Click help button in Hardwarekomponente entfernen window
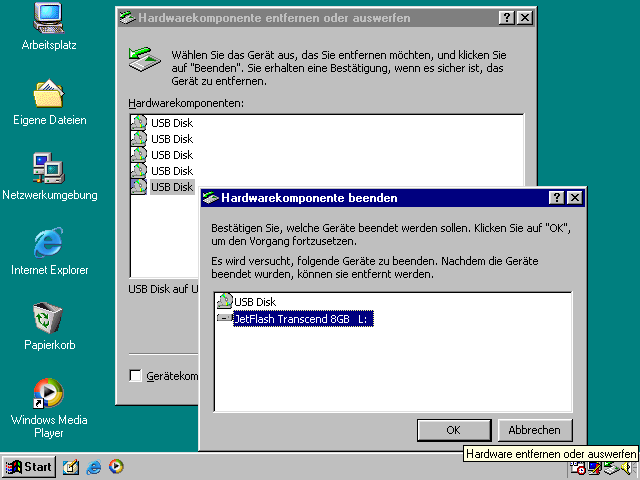This screenshot has width=640, height=480. pyautogui.click(x=507, y=18)
